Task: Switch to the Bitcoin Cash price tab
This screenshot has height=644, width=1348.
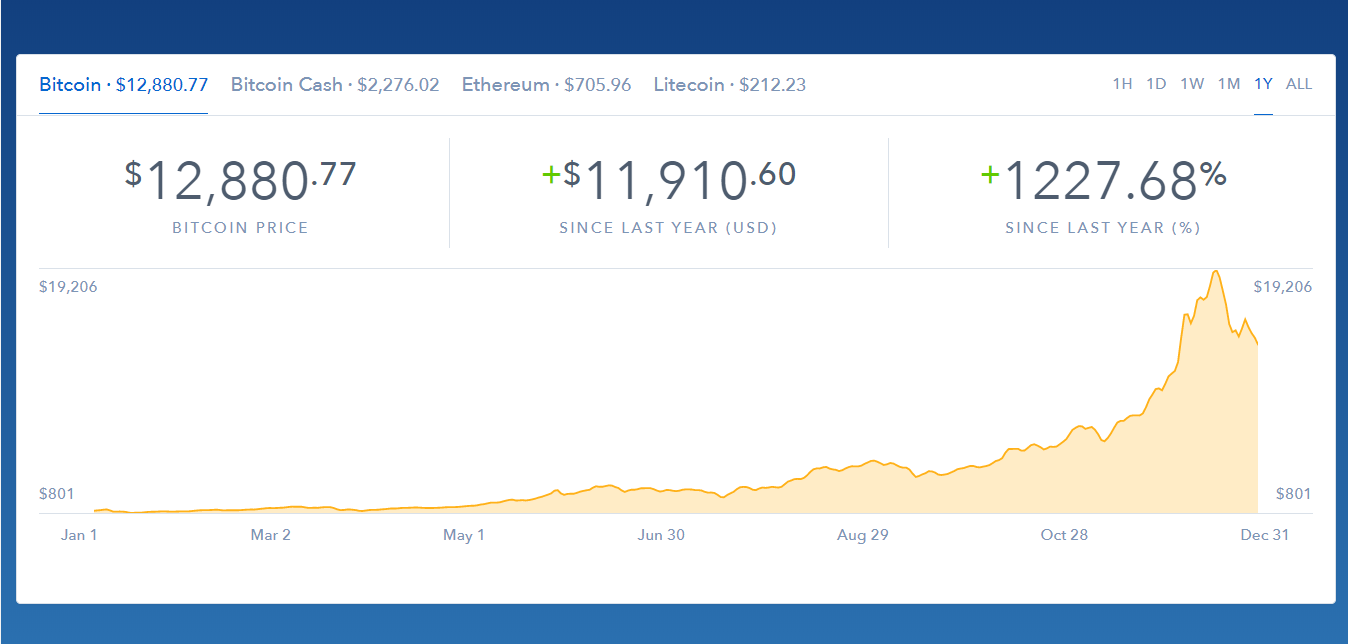Action: tap(334, 84)
